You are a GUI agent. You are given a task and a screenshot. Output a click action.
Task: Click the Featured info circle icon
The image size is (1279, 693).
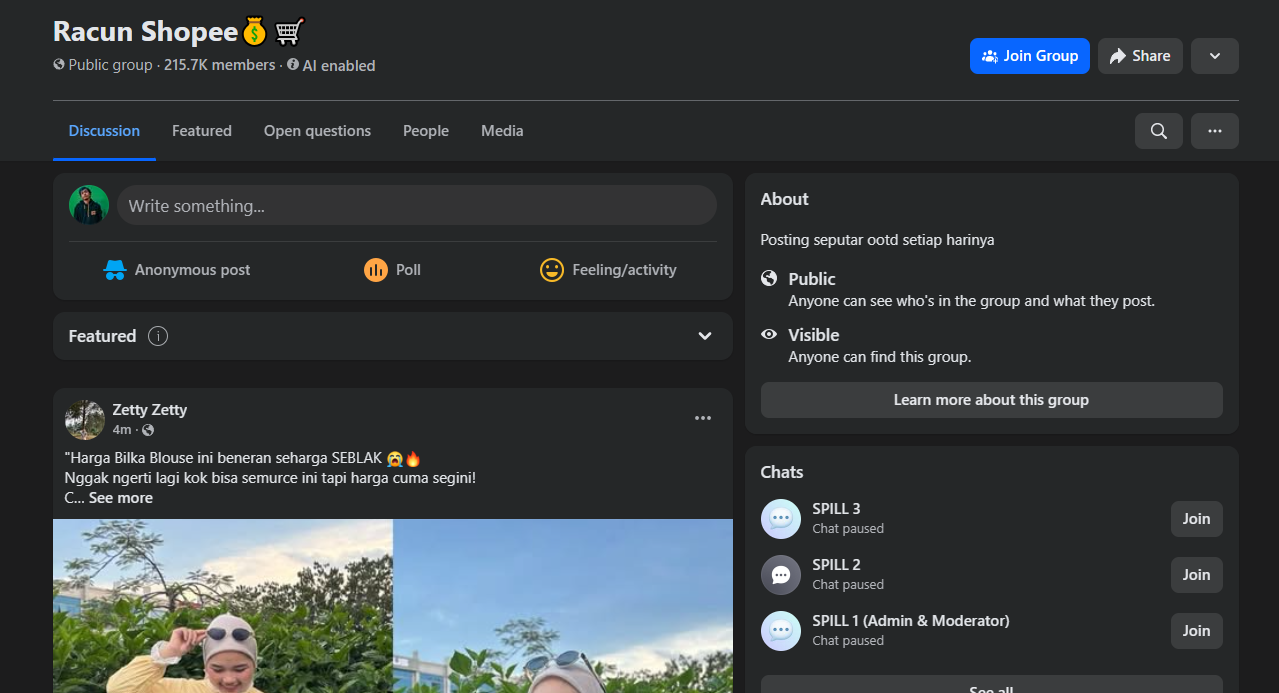[158, 336]
